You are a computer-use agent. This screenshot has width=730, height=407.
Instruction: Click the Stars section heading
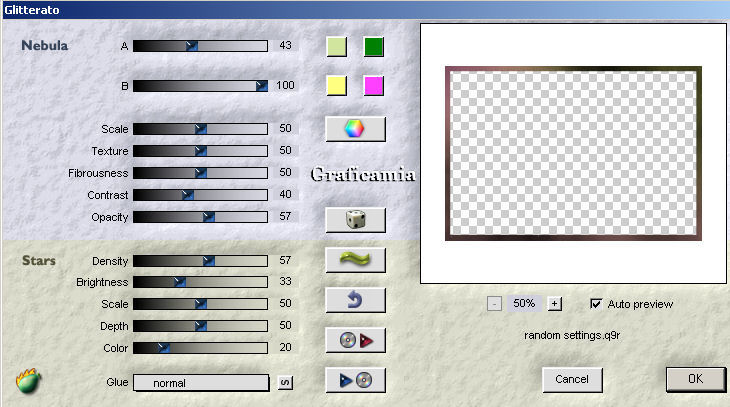39,260
